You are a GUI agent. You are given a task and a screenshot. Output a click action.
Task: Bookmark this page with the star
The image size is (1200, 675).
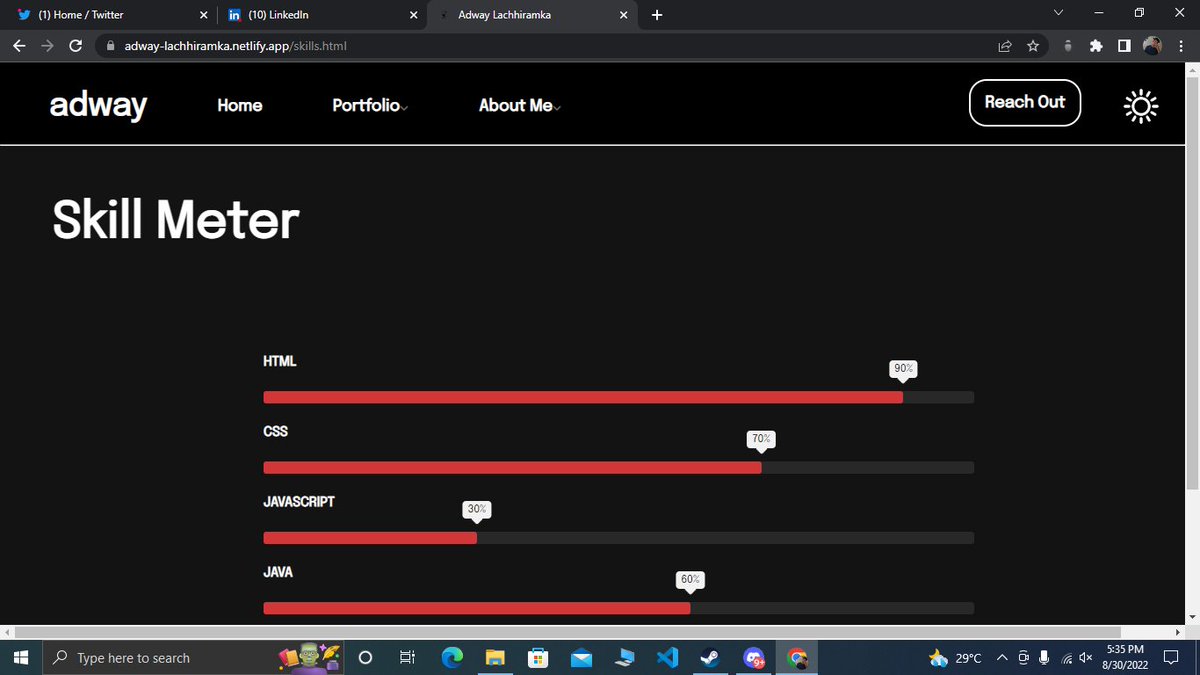1033,46
